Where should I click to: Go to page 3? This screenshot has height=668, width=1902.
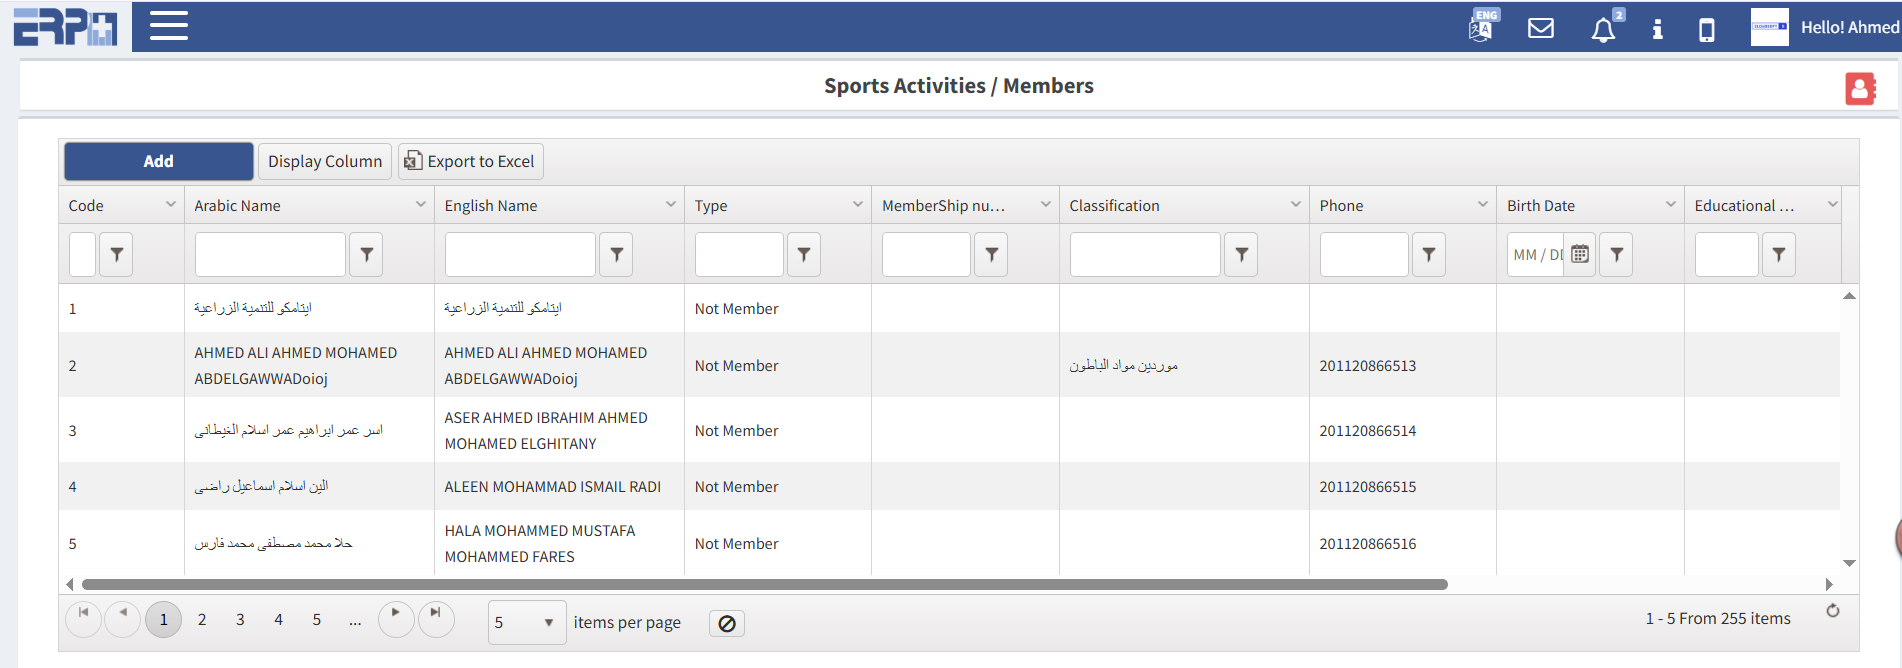tap(240, 620)
